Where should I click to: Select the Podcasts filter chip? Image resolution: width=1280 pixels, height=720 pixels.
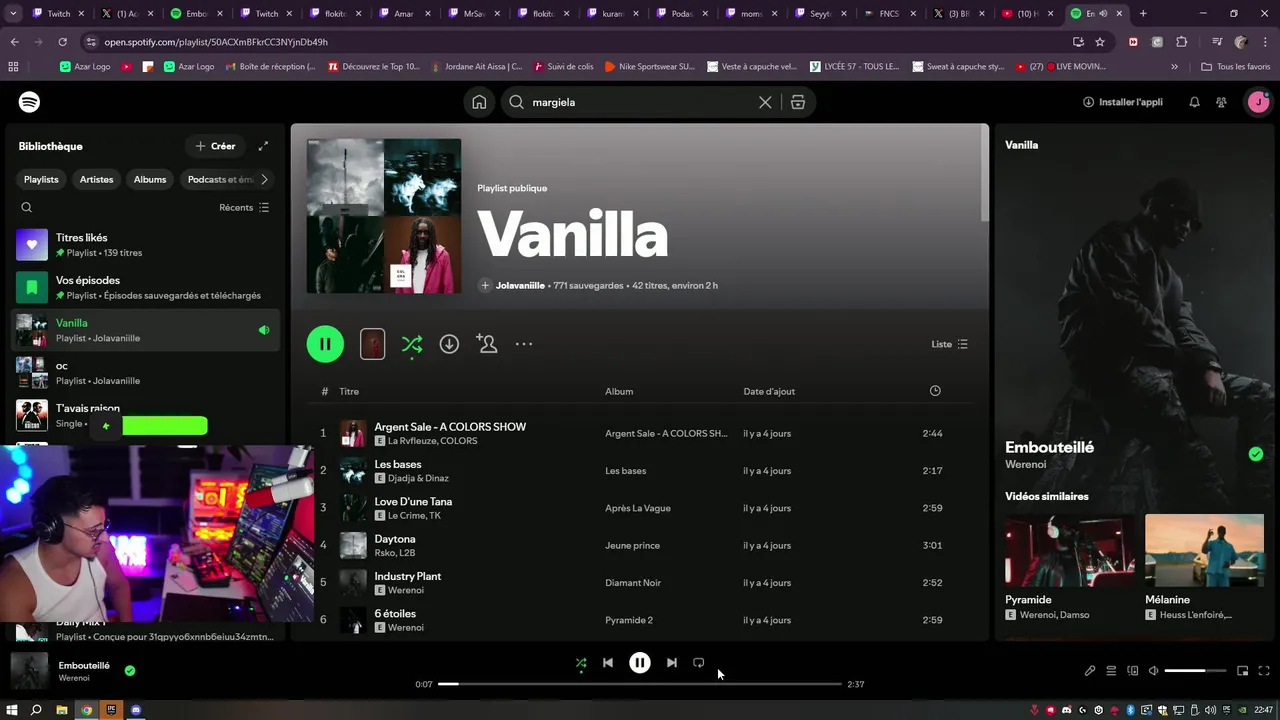click(x=219, y=179)
